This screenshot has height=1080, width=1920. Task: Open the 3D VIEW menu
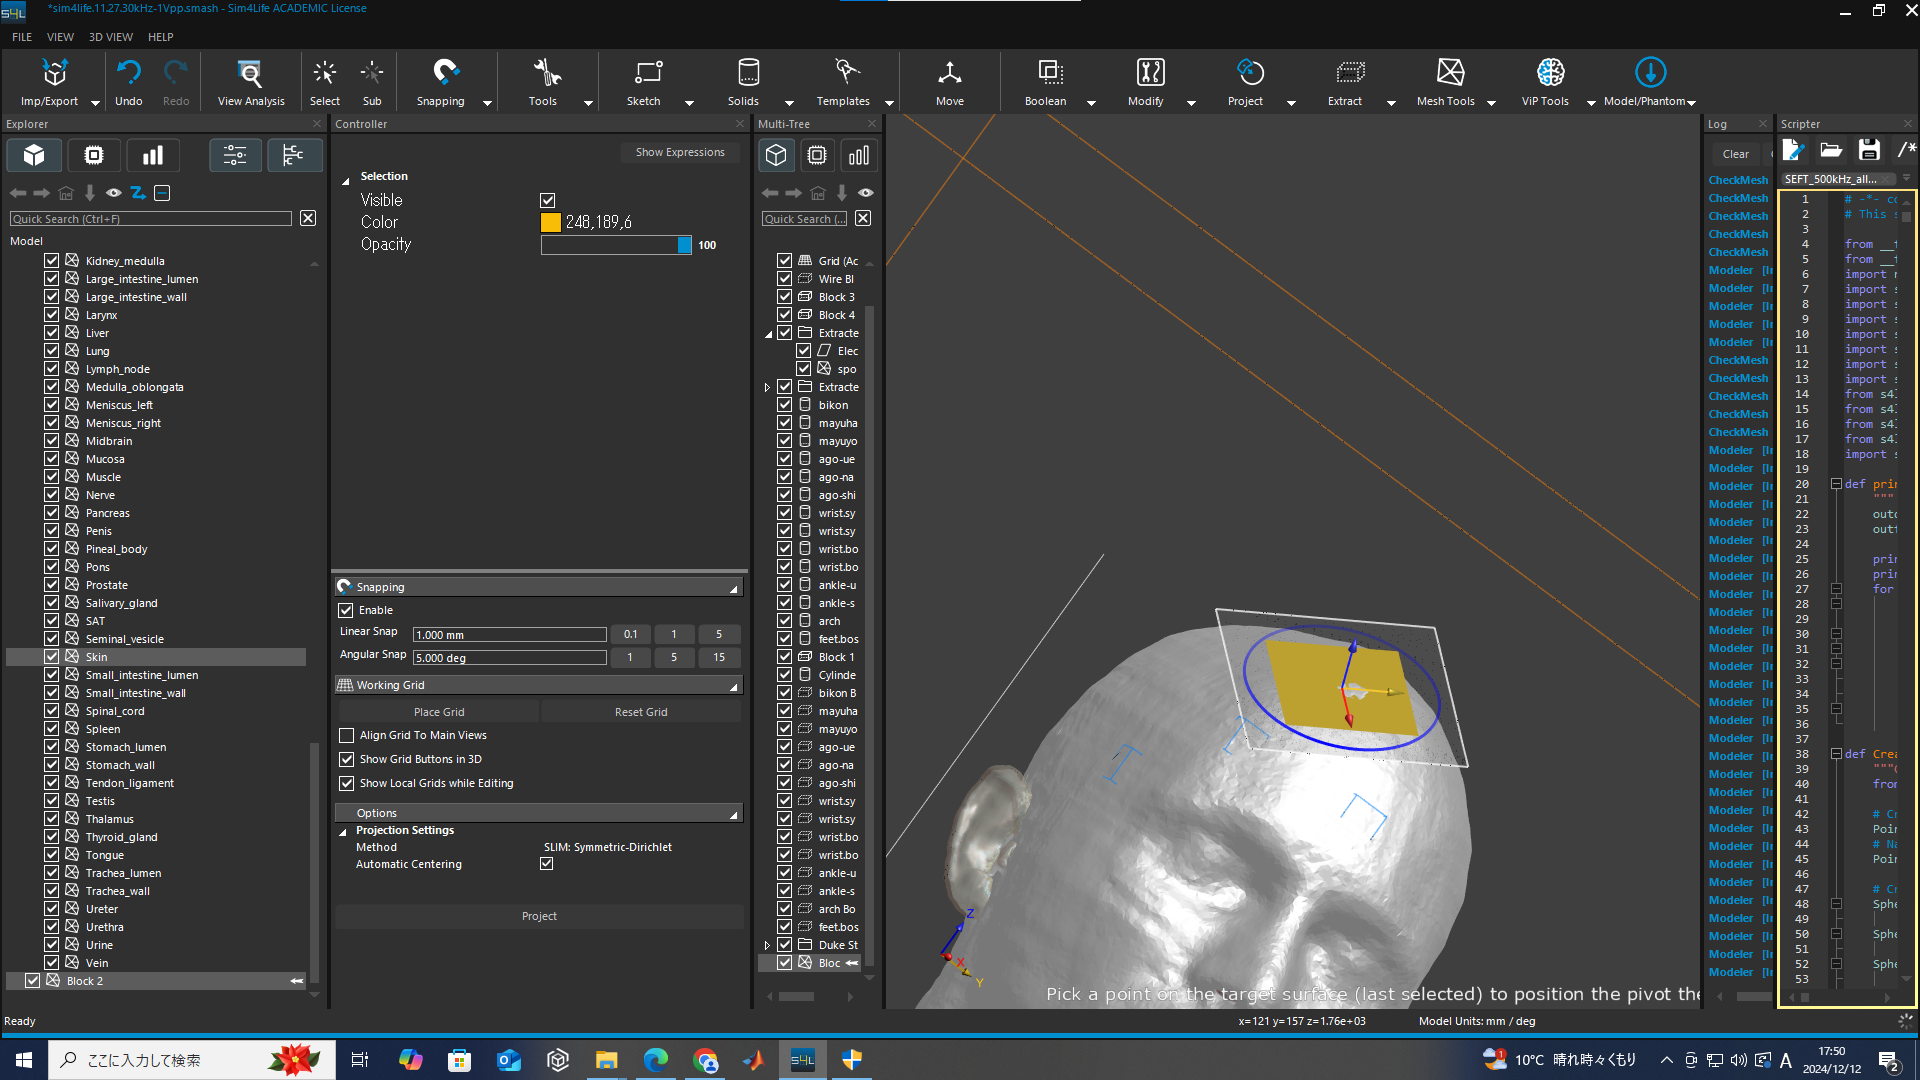(x=111, y=37)
